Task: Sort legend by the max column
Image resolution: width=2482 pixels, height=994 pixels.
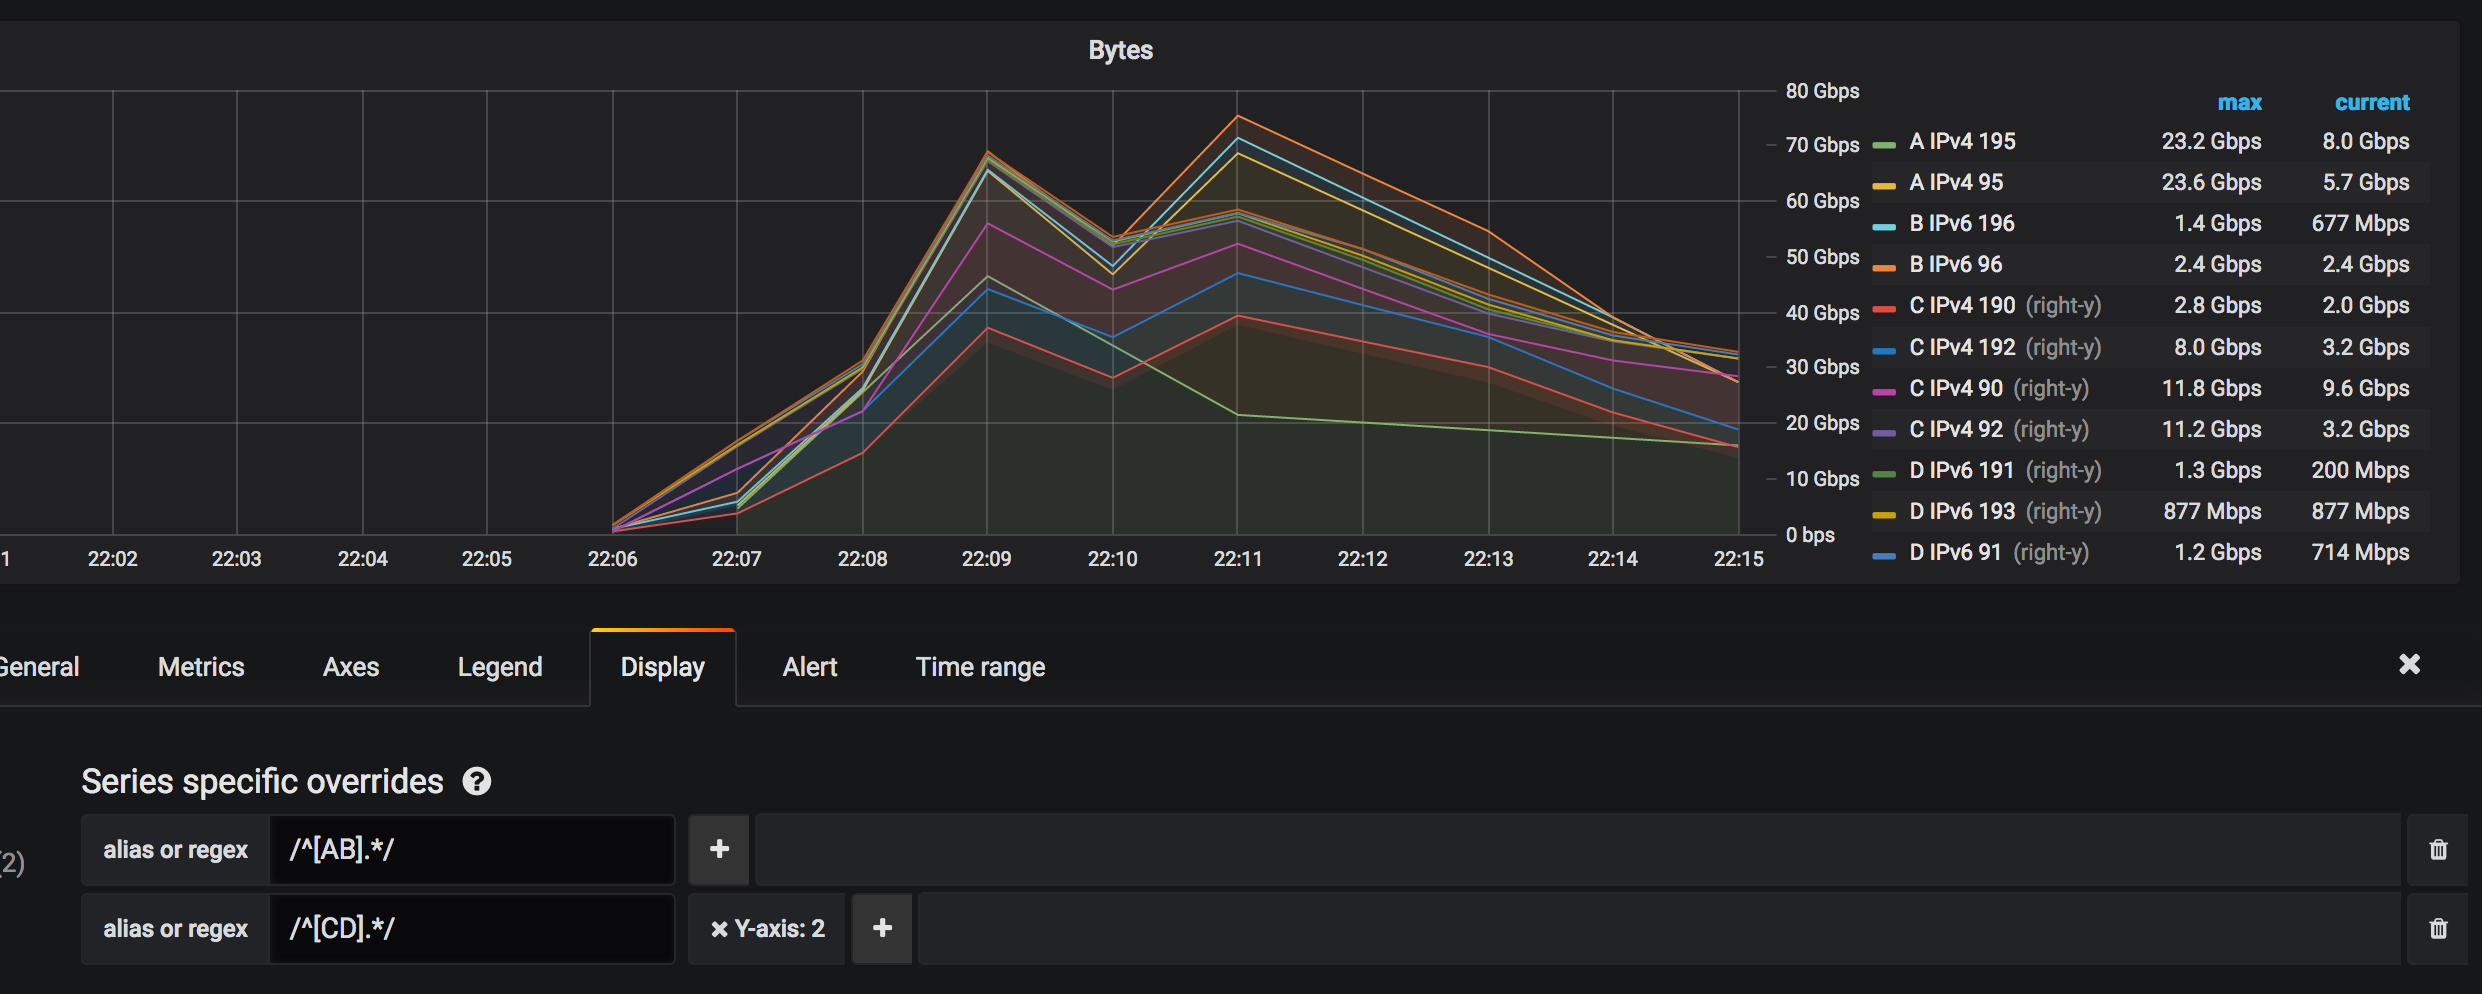Action: pos(2241,102)
